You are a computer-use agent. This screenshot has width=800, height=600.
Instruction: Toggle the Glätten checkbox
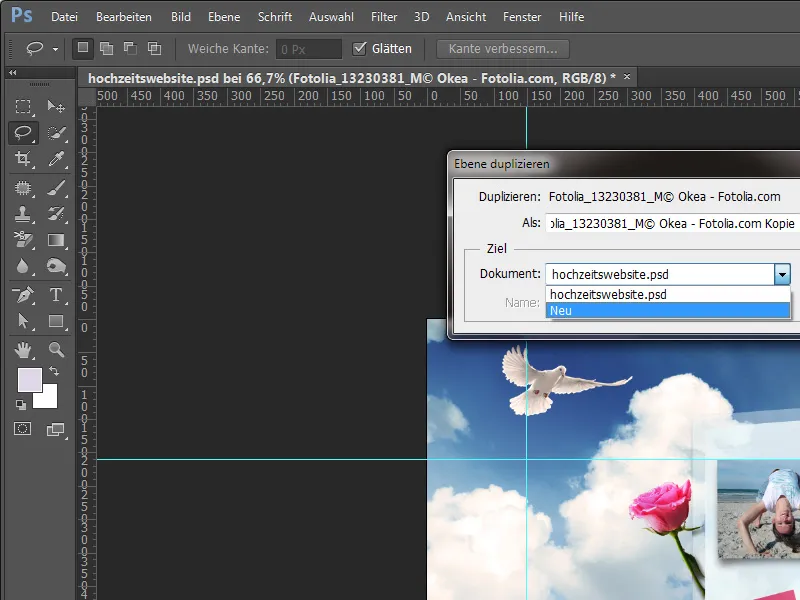click(x=359, y=48)
